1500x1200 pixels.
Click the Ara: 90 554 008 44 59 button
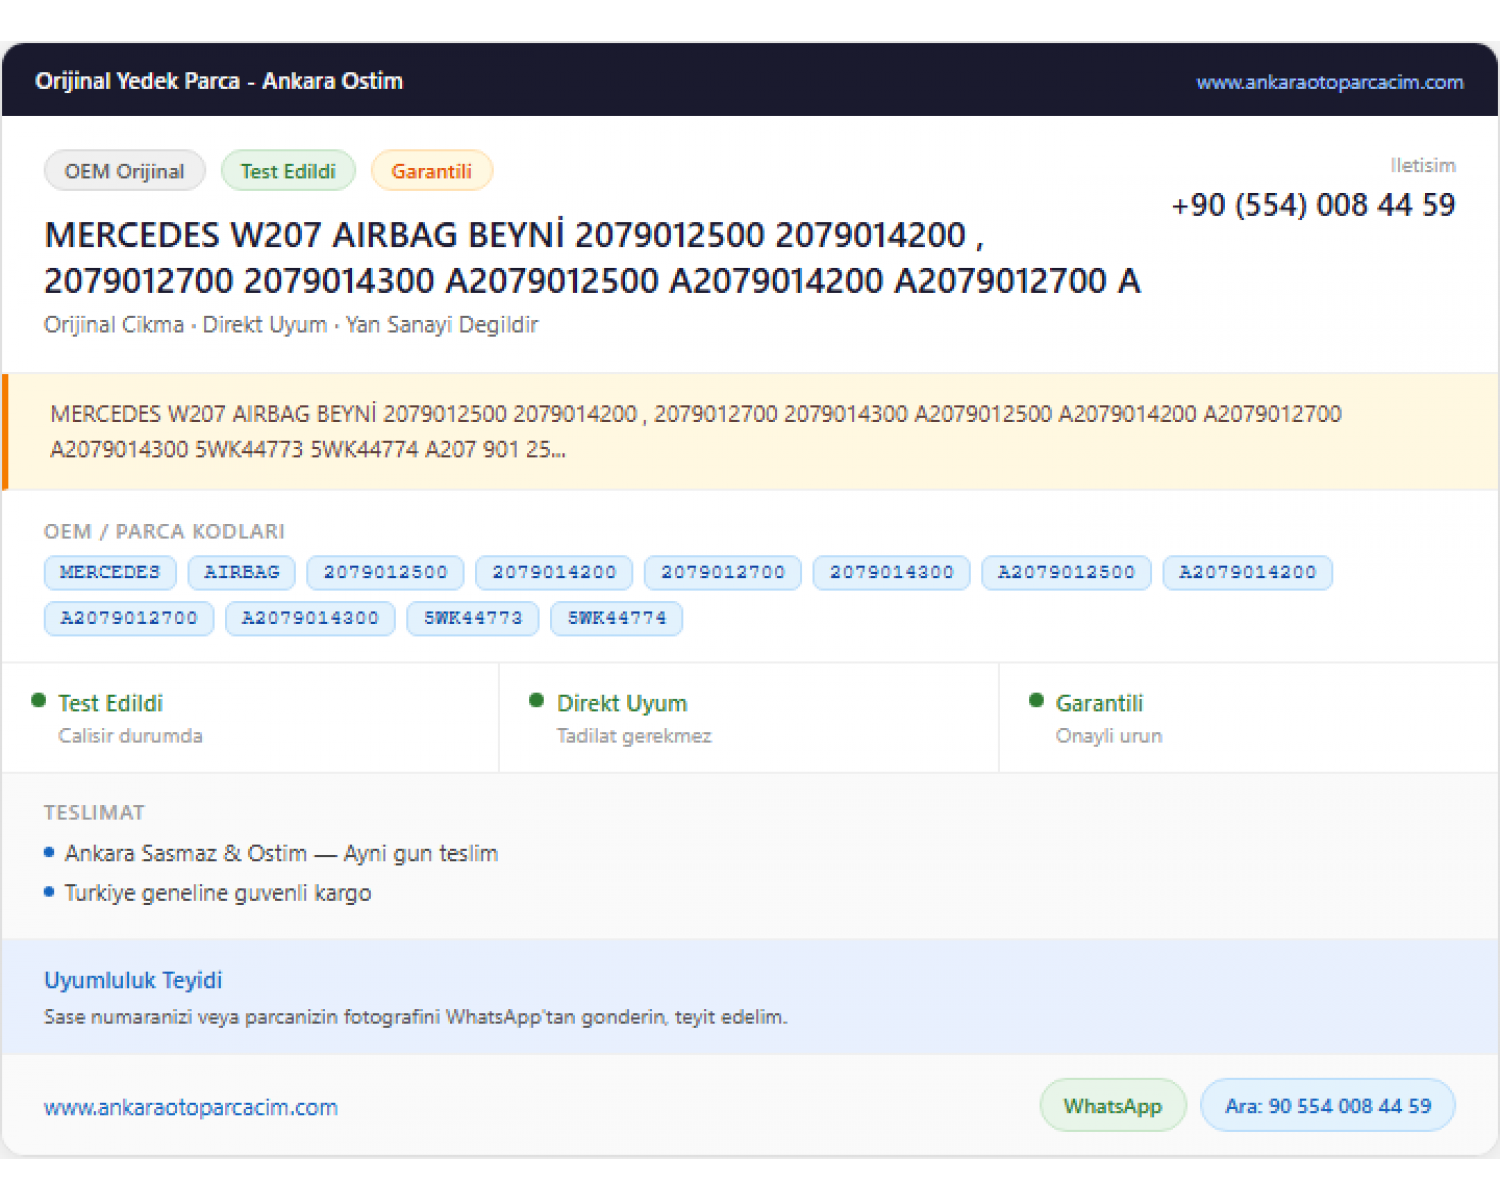(1328, 1106)
